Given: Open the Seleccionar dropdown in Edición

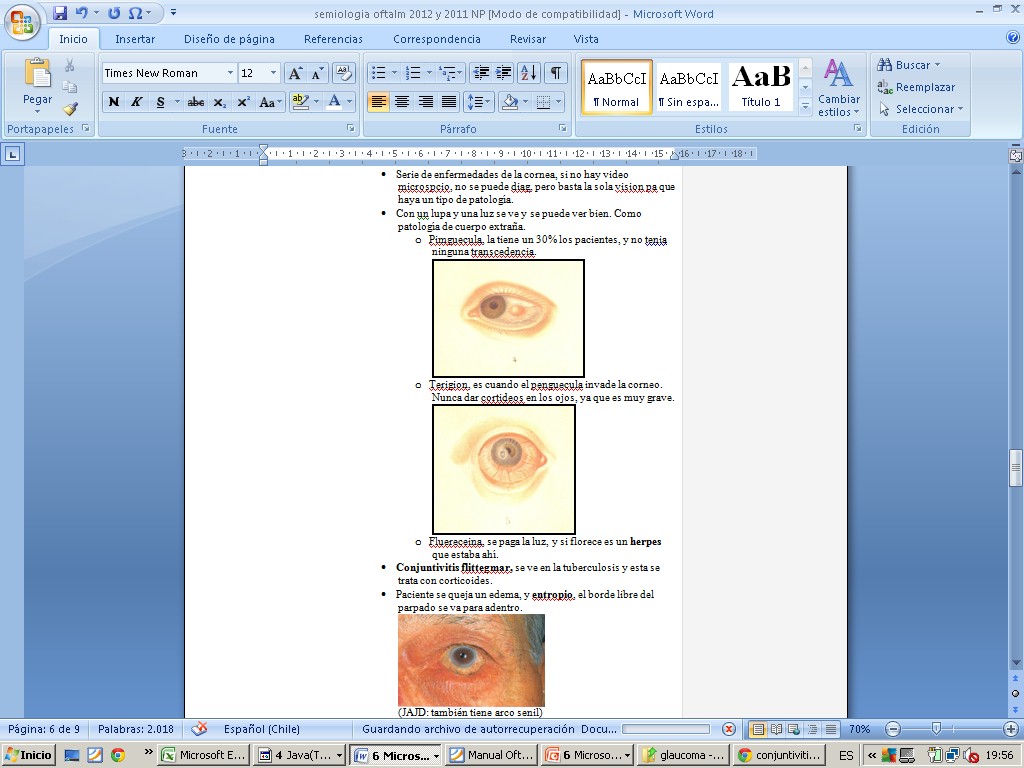Looking at the screenshot, I should pos(920,109).
